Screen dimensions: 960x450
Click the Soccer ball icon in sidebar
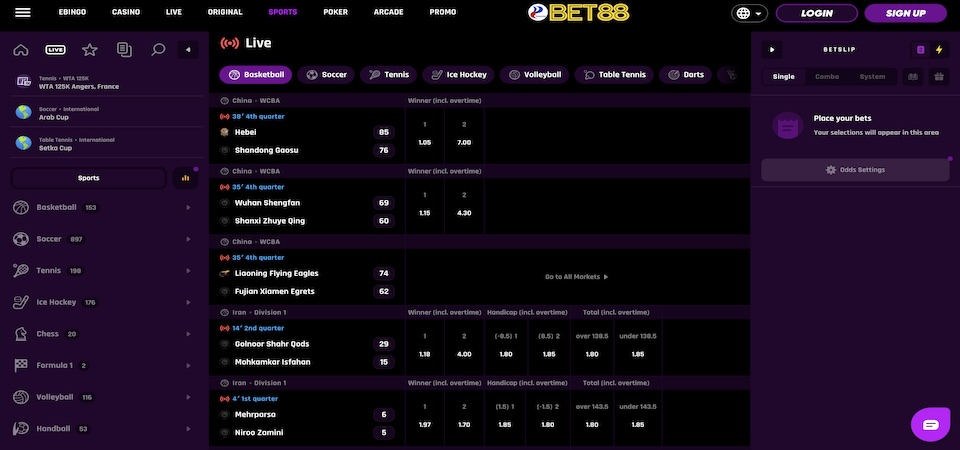[x=21, y=239]
